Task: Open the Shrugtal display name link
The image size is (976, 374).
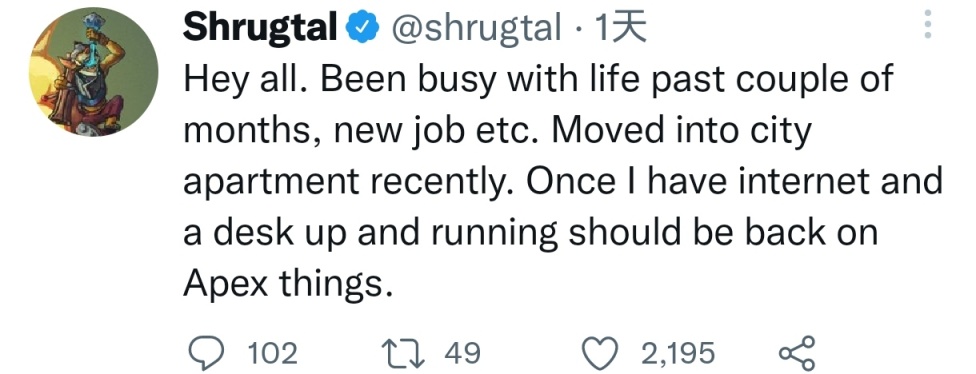Action: click(x=260, y=29)
